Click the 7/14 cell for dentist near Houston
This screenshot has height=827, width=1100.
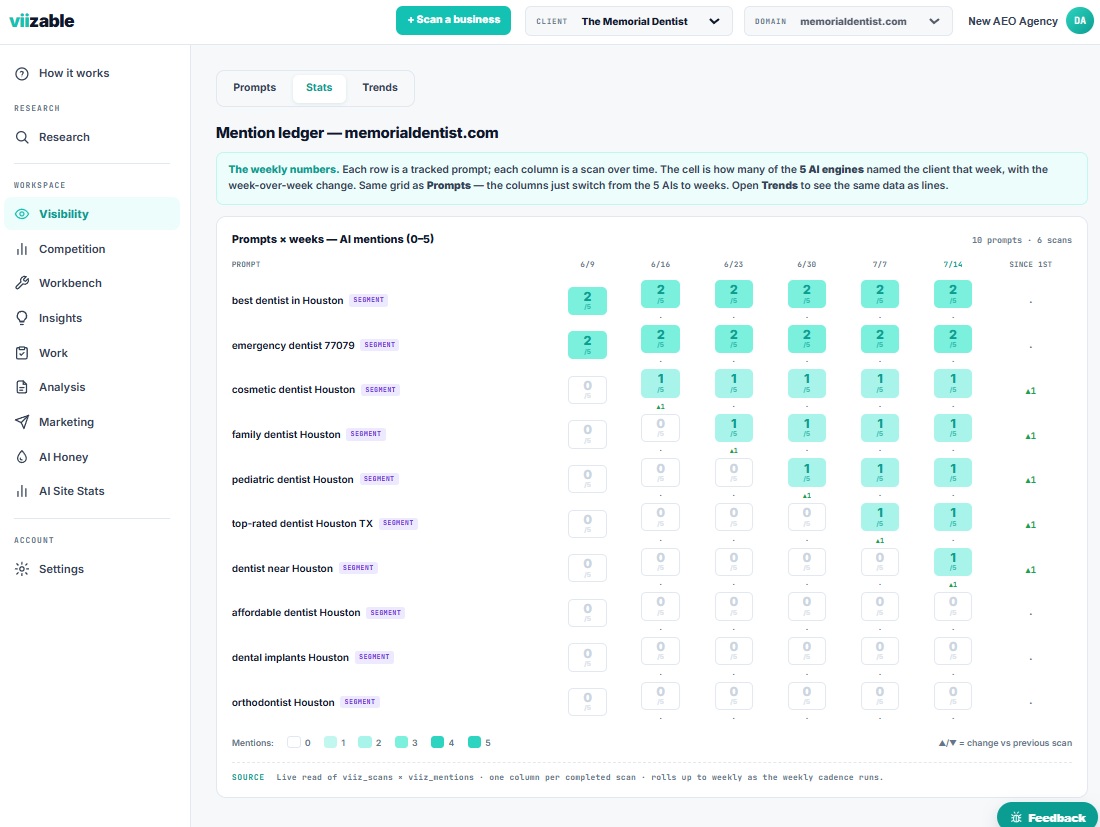tap(953, 562)
